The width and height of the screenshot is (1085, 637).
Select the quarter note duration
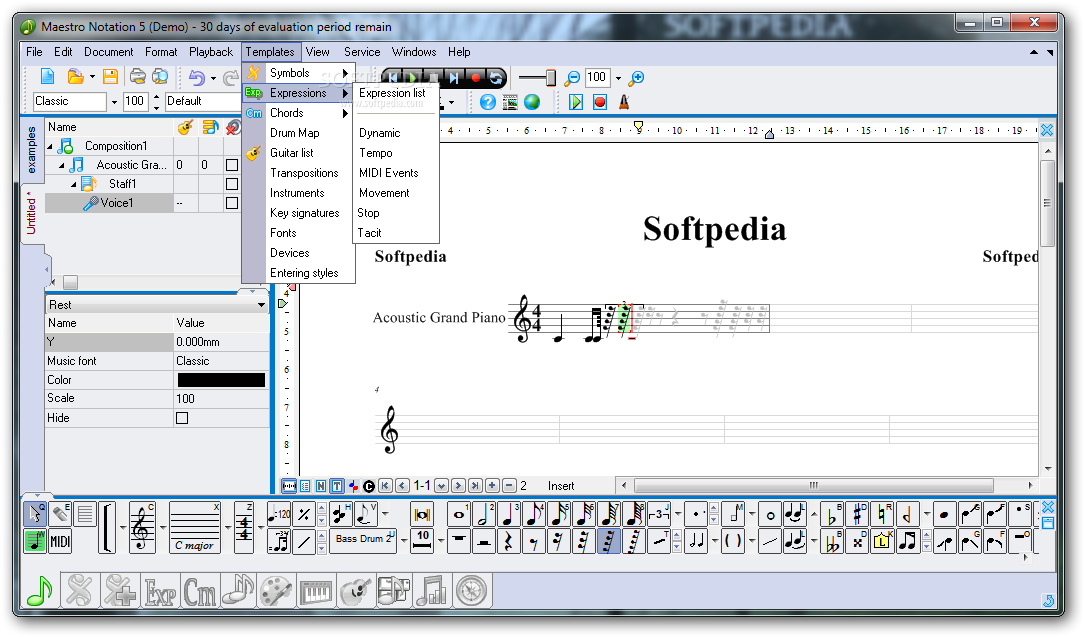pyautogui.click(x=508, y=514)
